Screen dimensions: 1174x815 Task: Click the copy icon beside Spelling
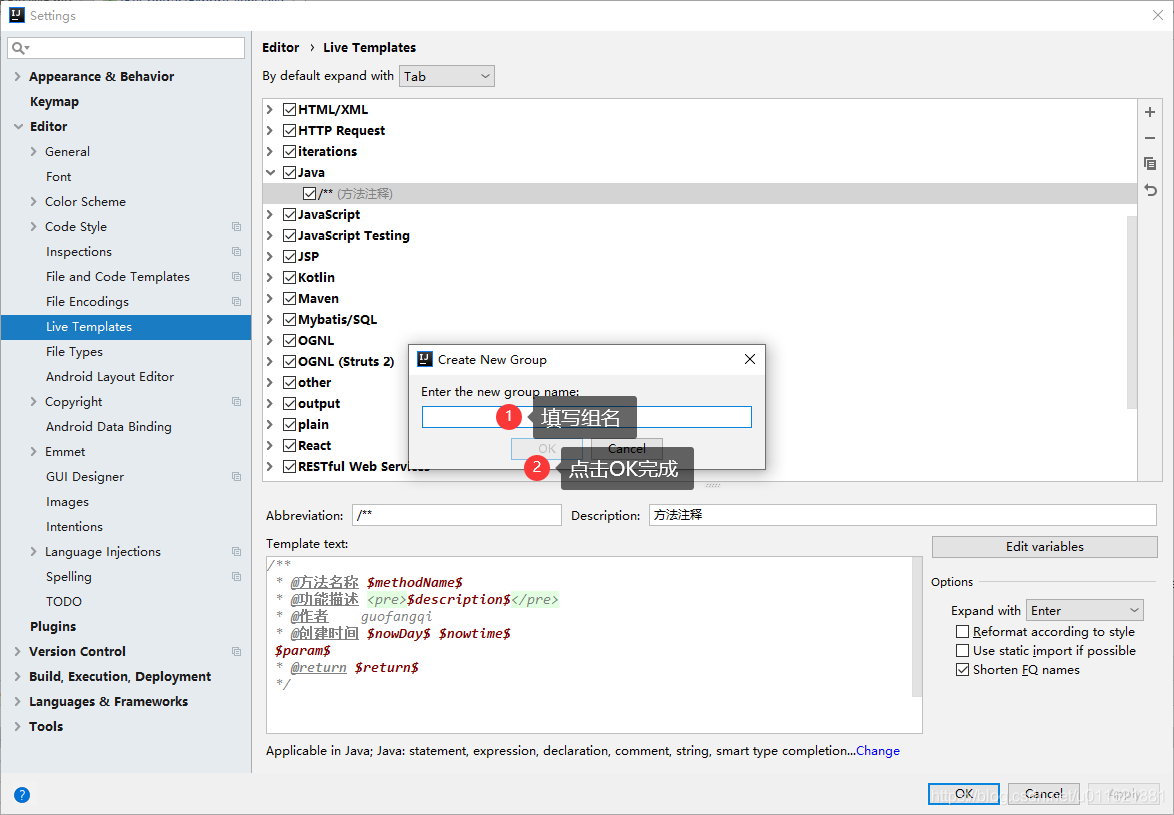237,577
